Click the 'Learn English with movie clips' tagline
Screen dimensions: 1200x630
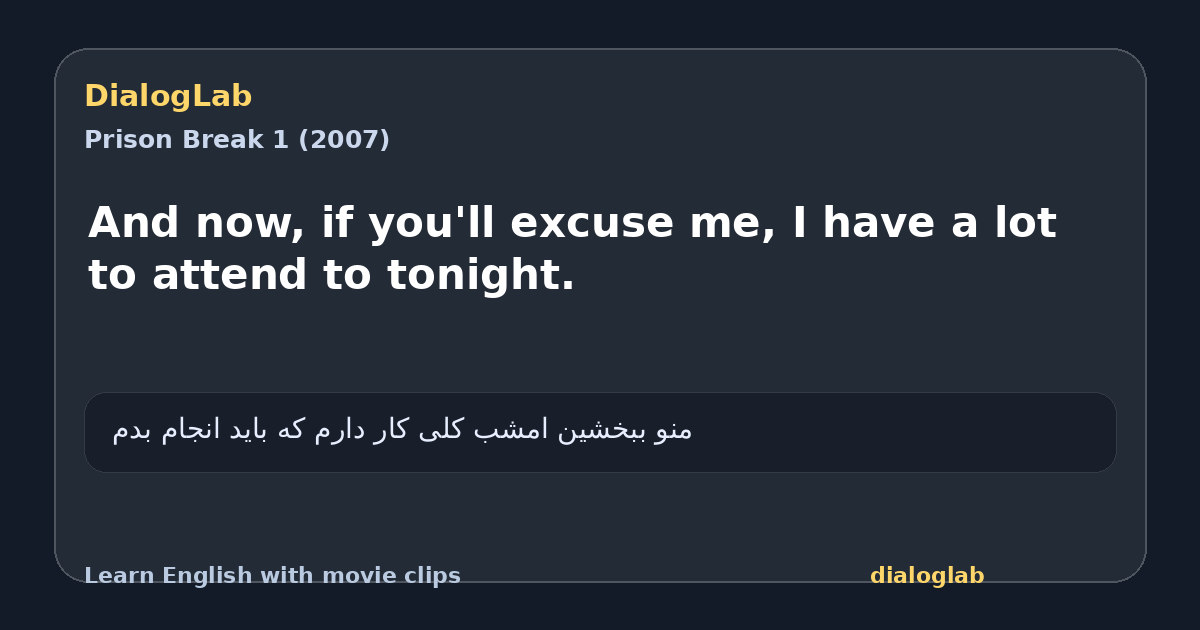pyautogui.click(x=272, y=576)
